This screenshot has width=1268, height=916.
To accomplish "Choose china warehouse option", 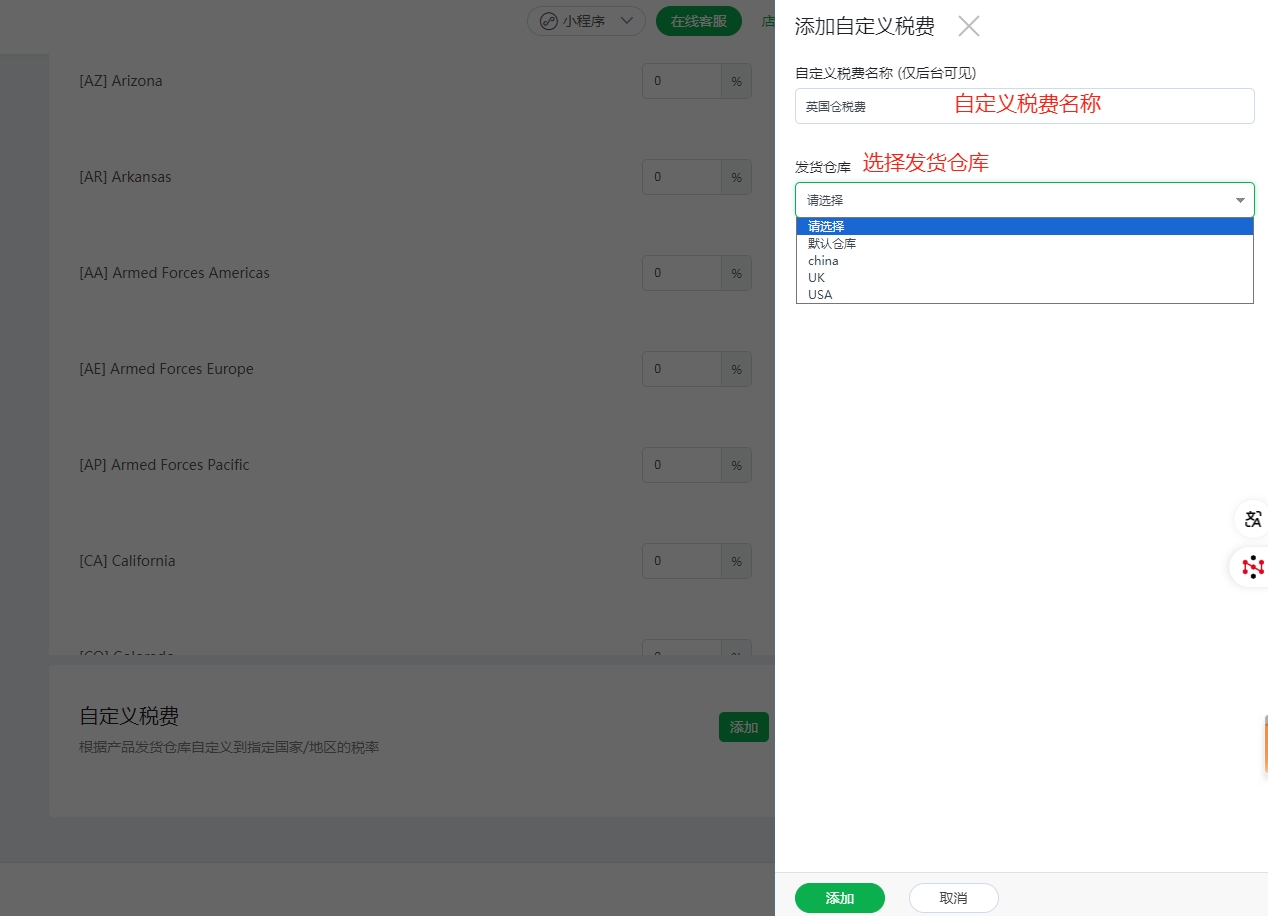I will [823, 260].
